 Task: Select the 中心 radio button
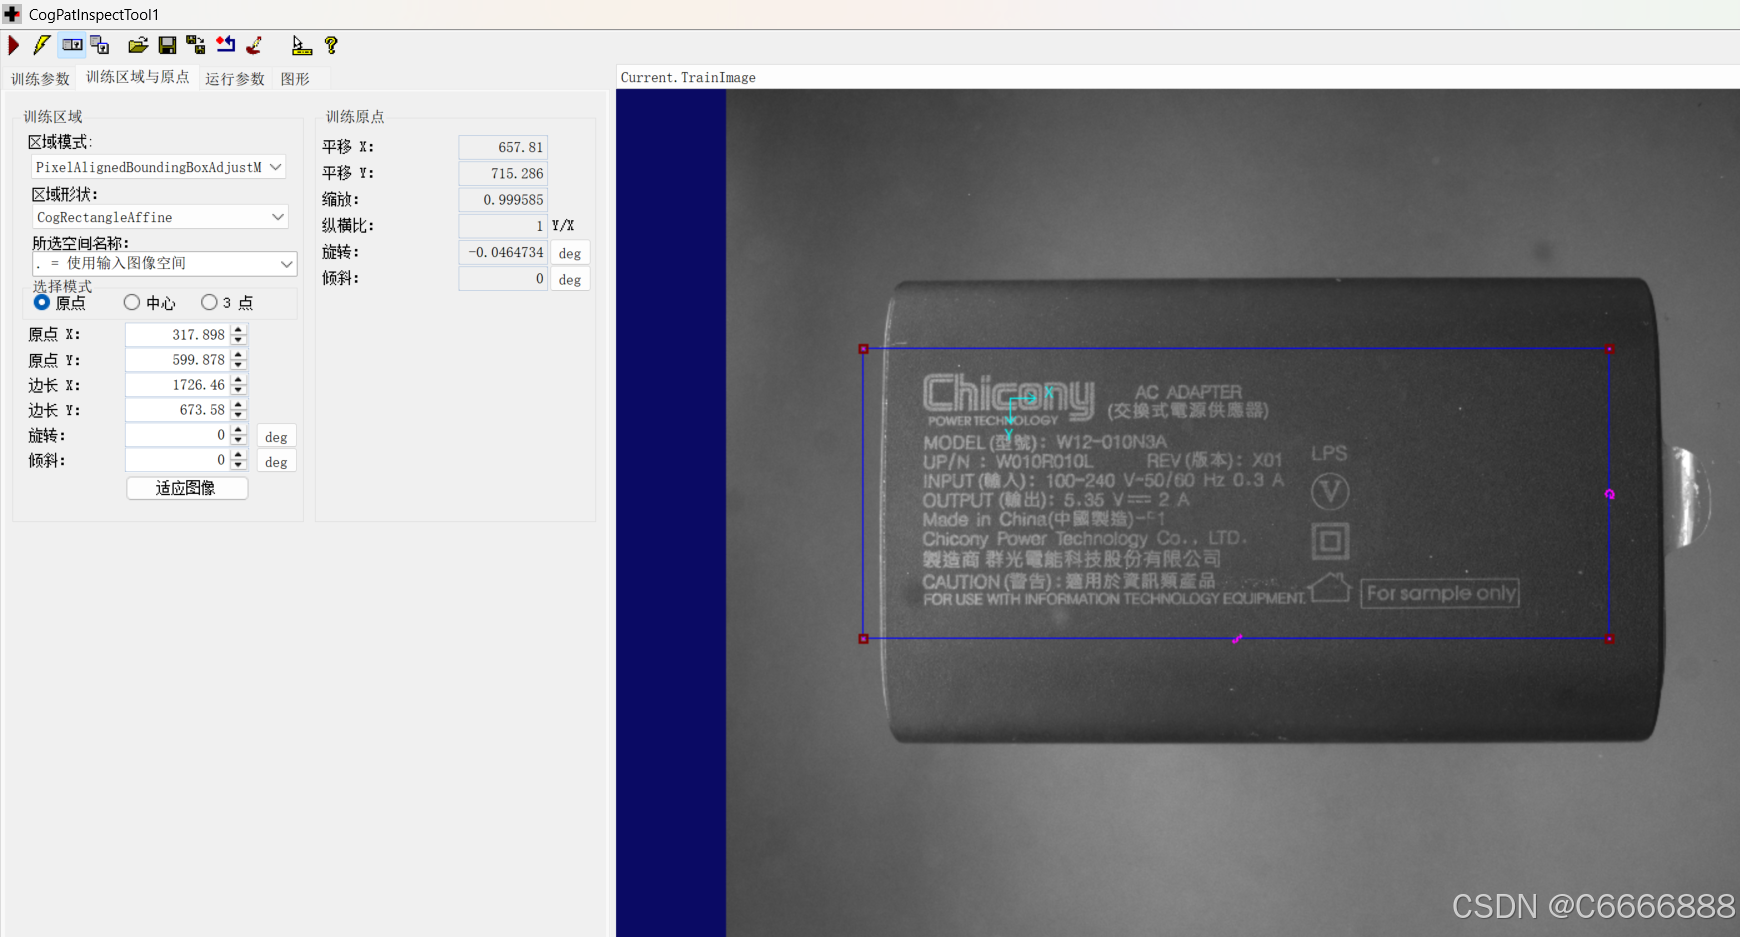131,302
